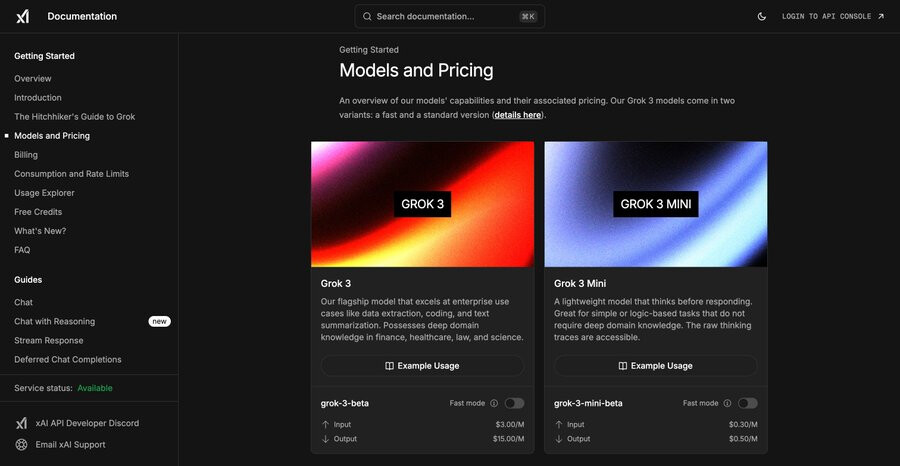
Task: Click the Search documentation field
Action: (449, 17)
